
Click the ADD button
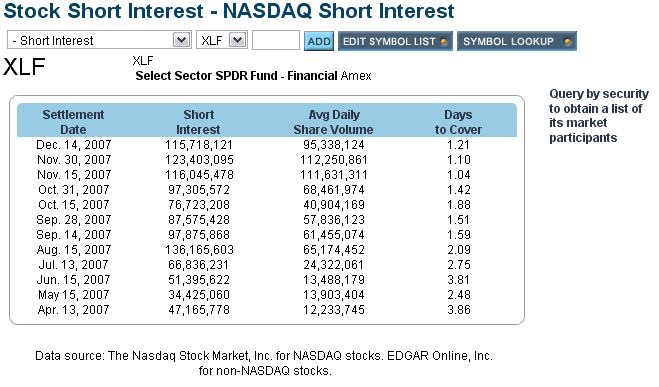click(x=319, y=41)
